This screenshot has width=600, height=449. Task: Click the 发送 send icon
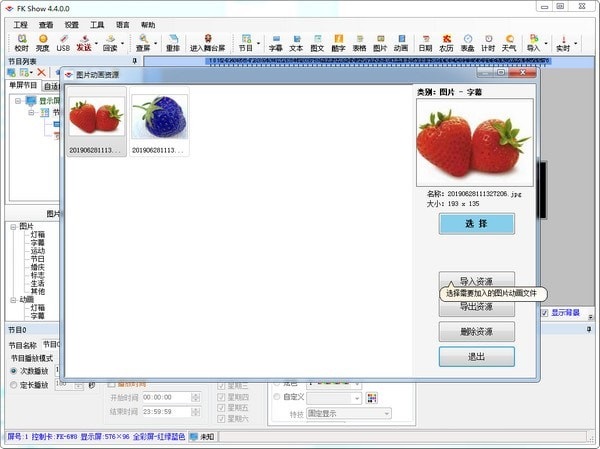pyautogui.click(x=84, y=43)
